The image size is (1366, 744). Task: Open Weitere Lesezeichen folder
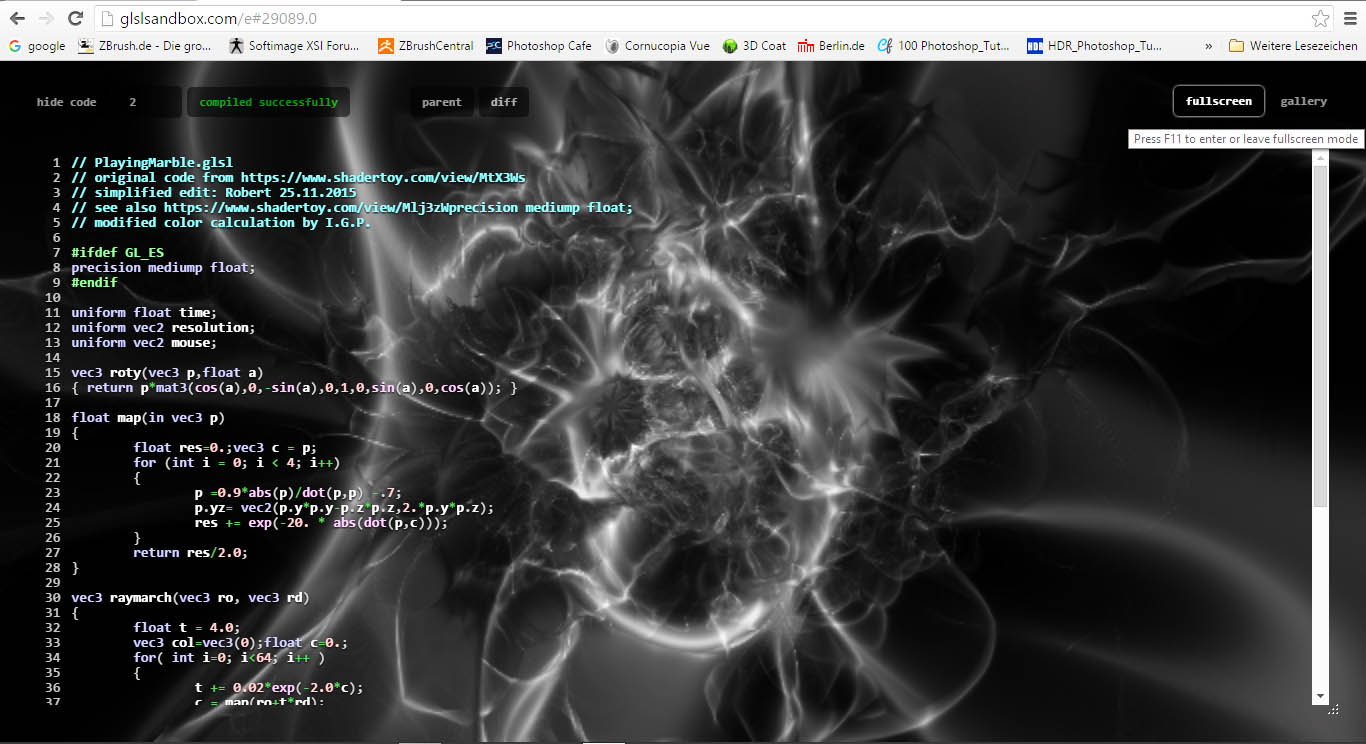click(x=1293, y=46)
